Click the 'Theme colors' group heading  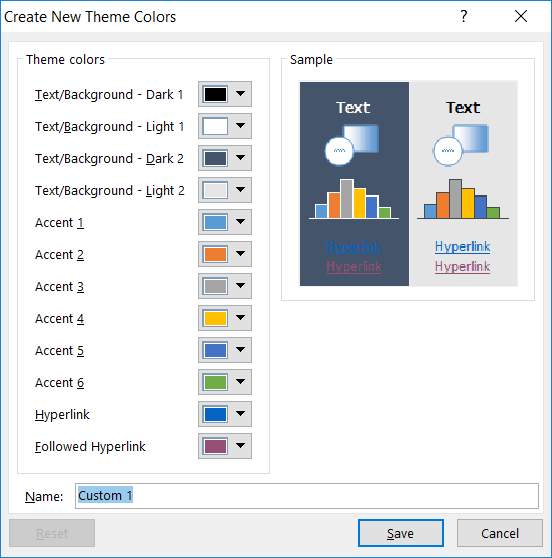pos(65,59)
